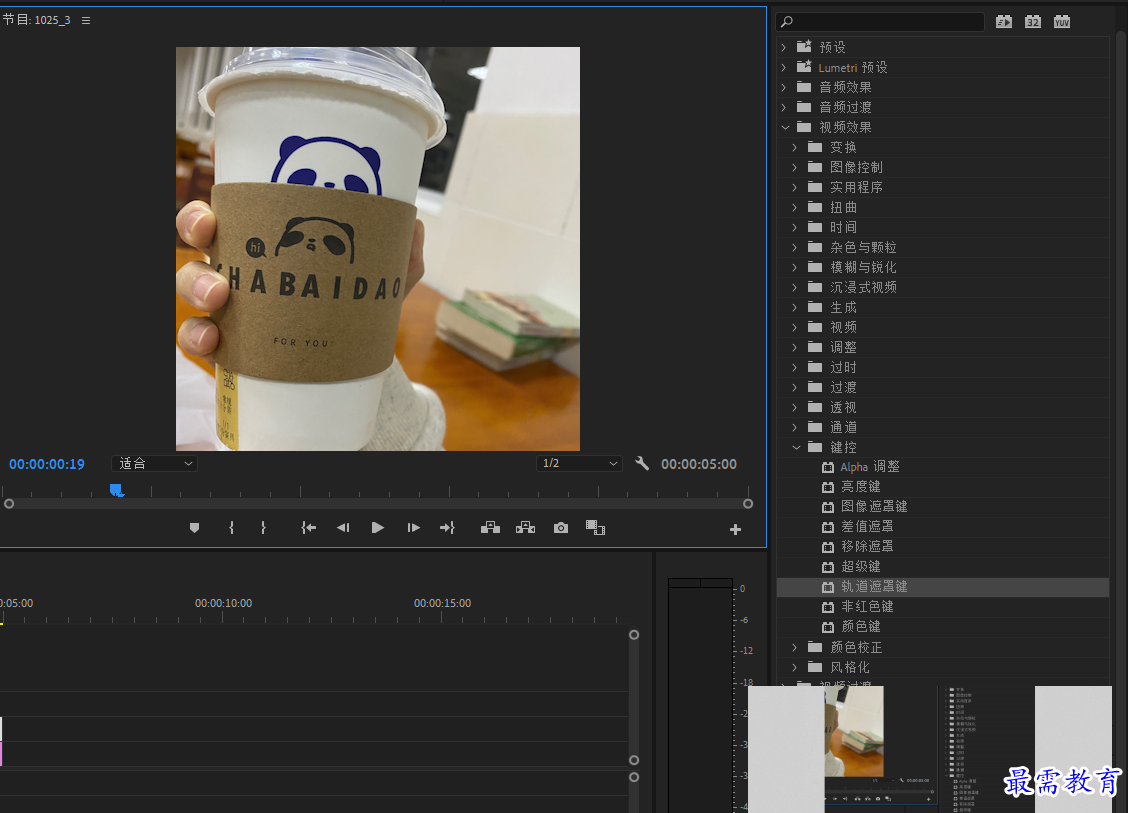Open the playback resolution 1/2 dropdown
1128x813 pixels.
pos(579,463)
